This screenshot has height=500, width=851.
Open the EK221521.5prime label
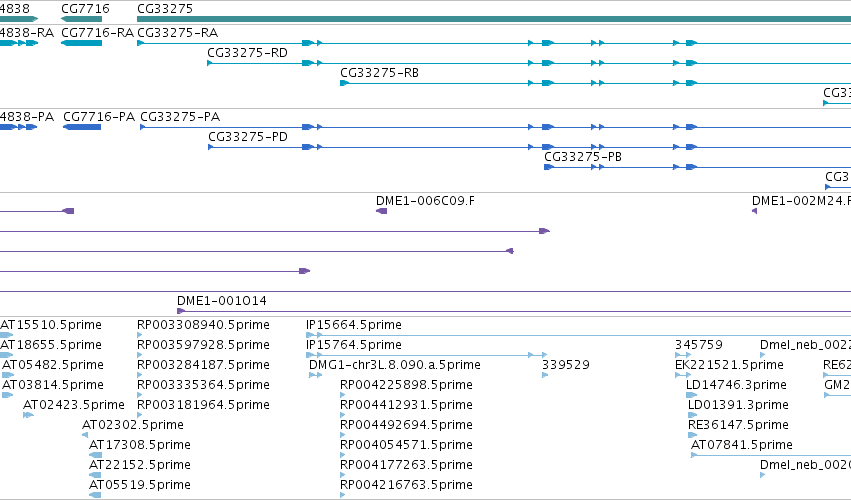[x=729, y=365]
